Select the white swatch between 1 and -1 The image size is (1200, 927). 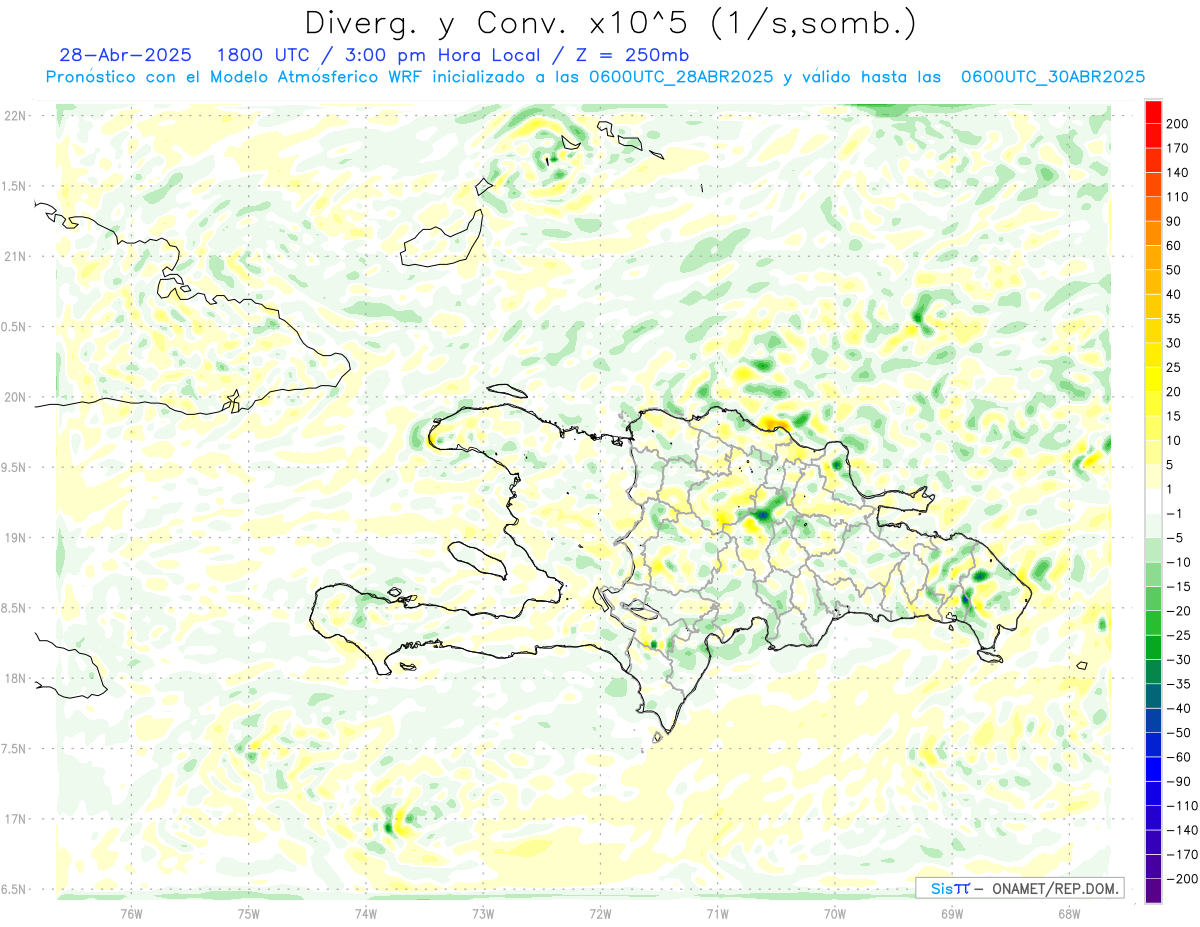point(1153,502)
